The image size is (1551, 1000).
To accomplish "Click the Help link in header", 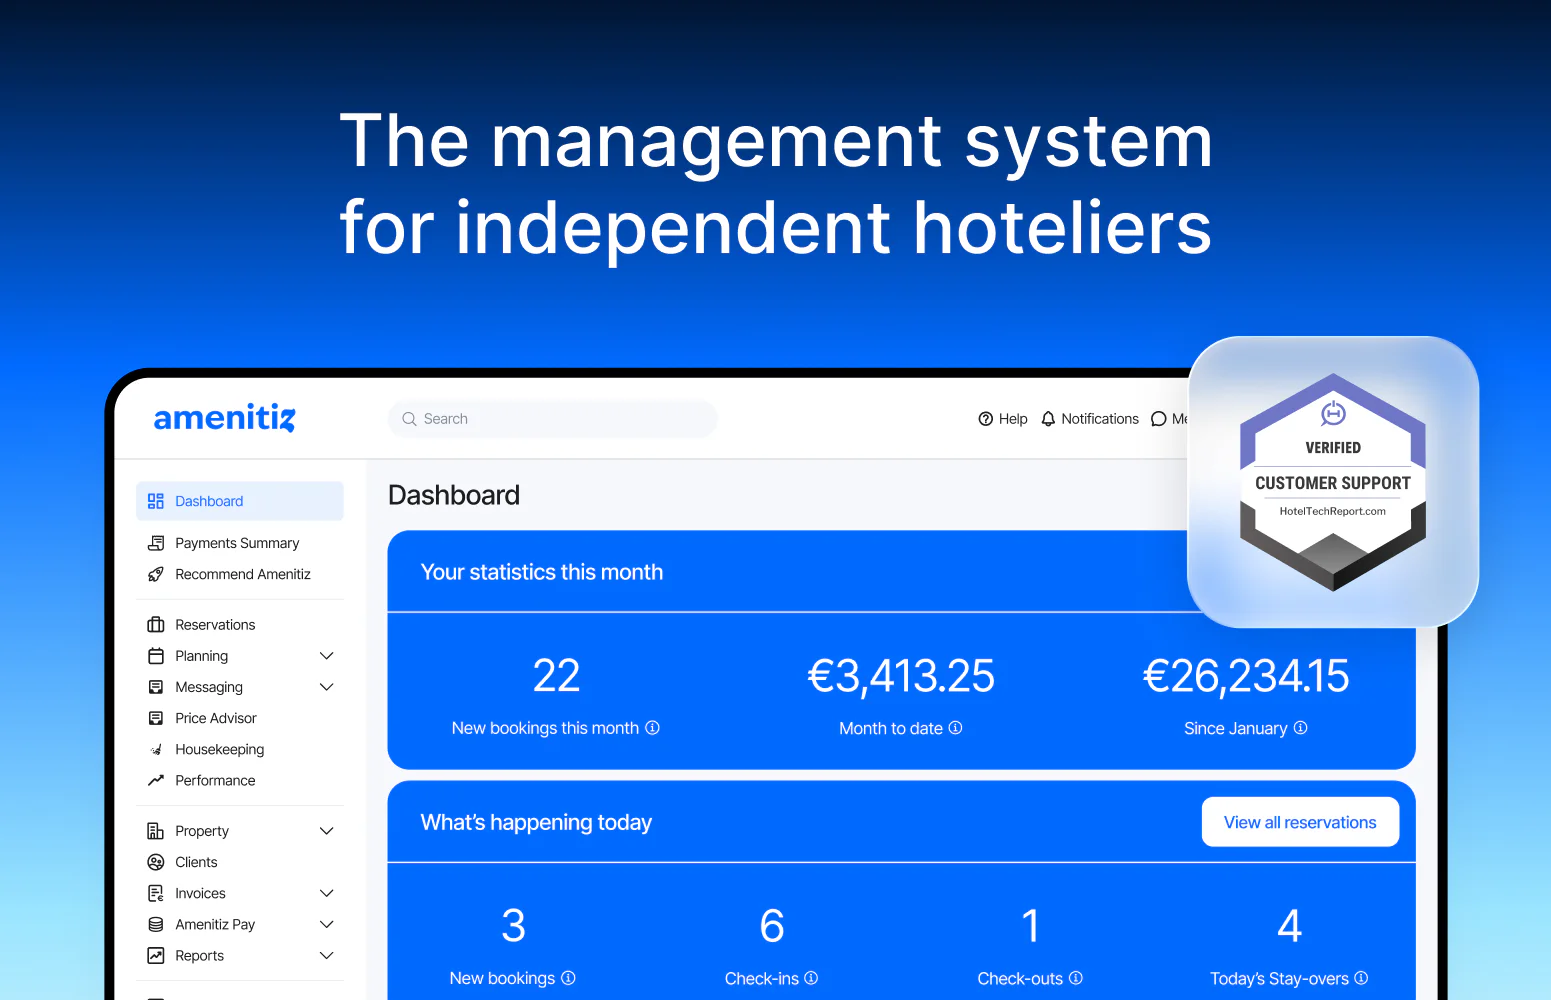I will click(x=1003, y=419).
